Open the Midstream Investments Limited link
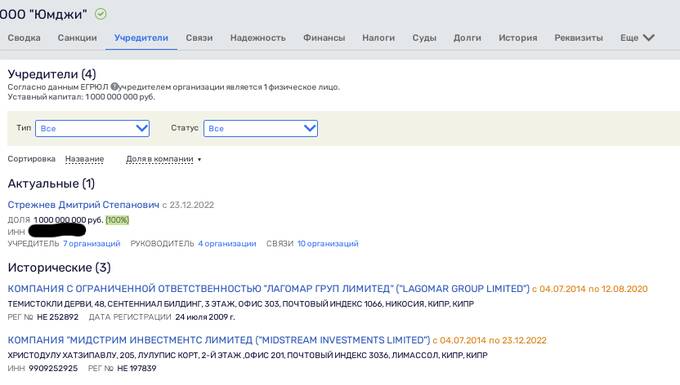The height and width of the screenshot is (385, 680). [x=219, y=340]
